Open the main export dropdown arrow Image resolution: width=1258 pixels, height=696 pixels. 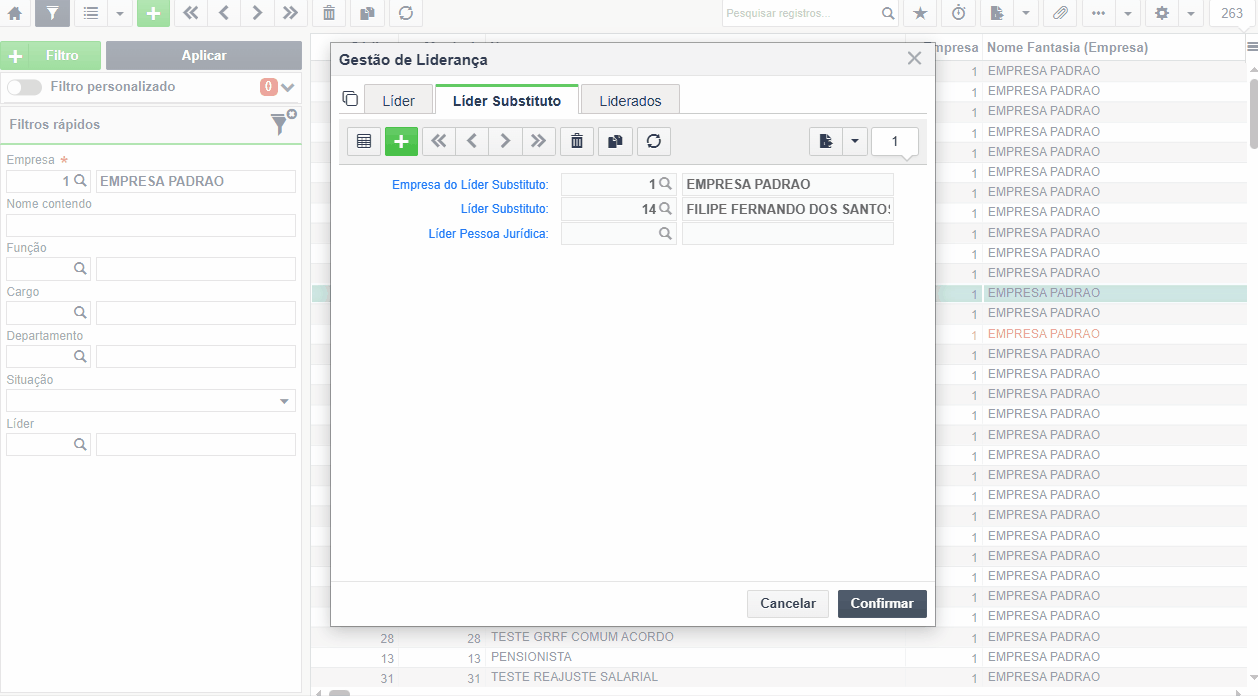pos(1026,13)
